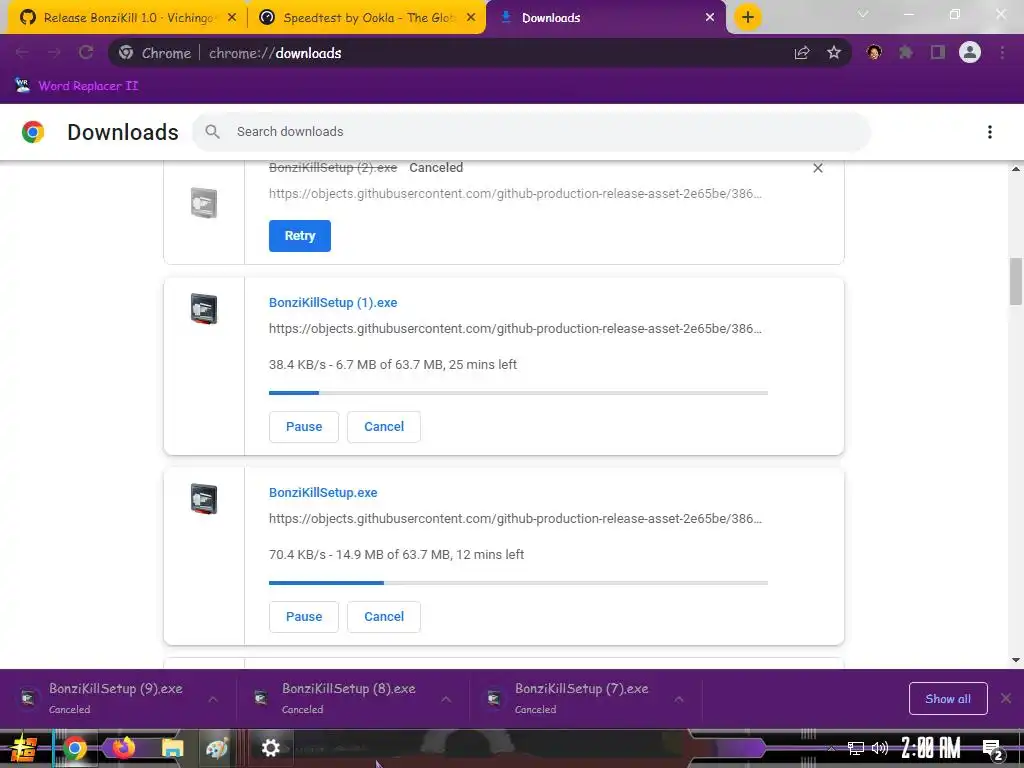Remove canceled BonziKillSetup (2).exe from list
The image size is (1024, 768).
pos(818,168)
